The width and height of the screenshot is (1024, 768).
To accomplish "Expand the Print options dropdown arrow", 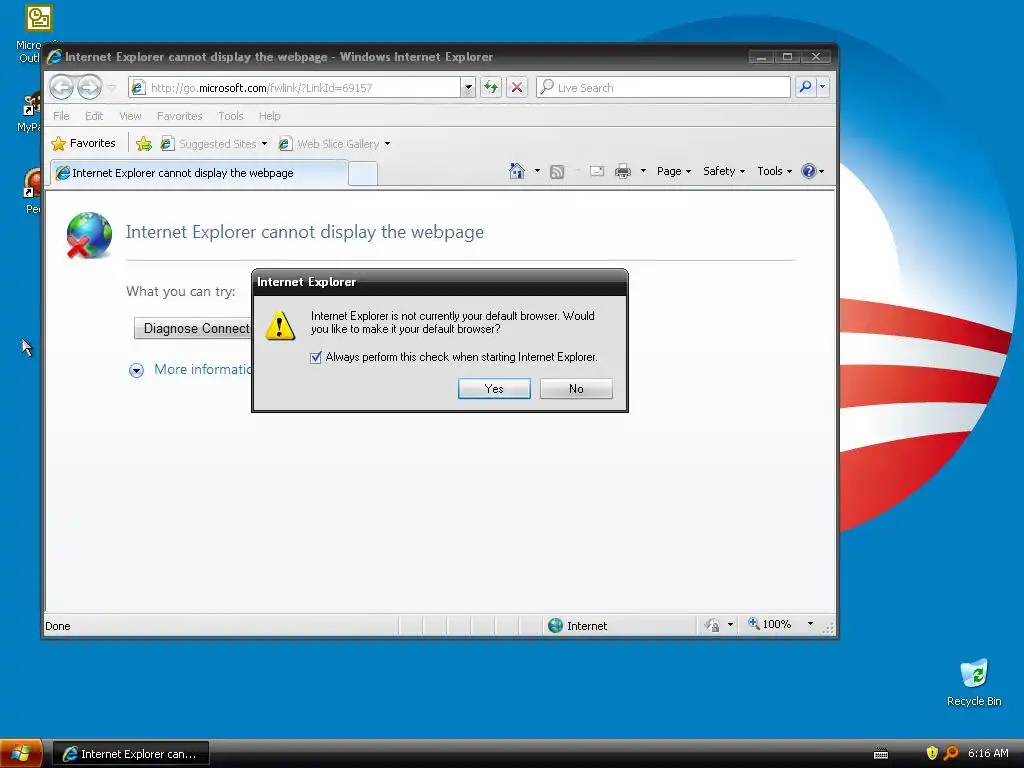I will [643, 171].
